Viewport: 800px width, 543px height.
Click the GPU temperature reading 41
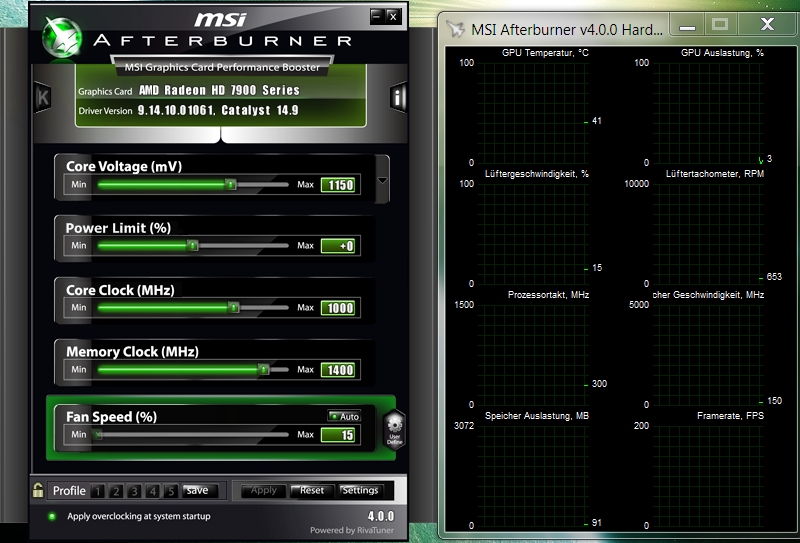(x=596, y=121)
